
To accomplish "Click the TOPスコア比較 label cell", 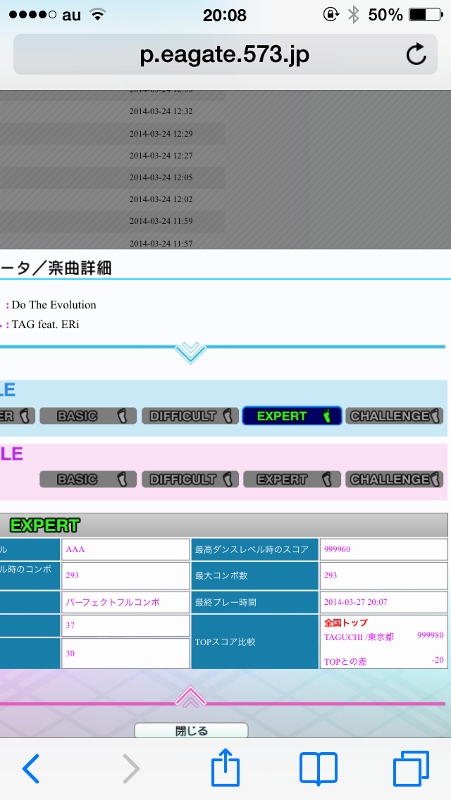I will (256, 642).
